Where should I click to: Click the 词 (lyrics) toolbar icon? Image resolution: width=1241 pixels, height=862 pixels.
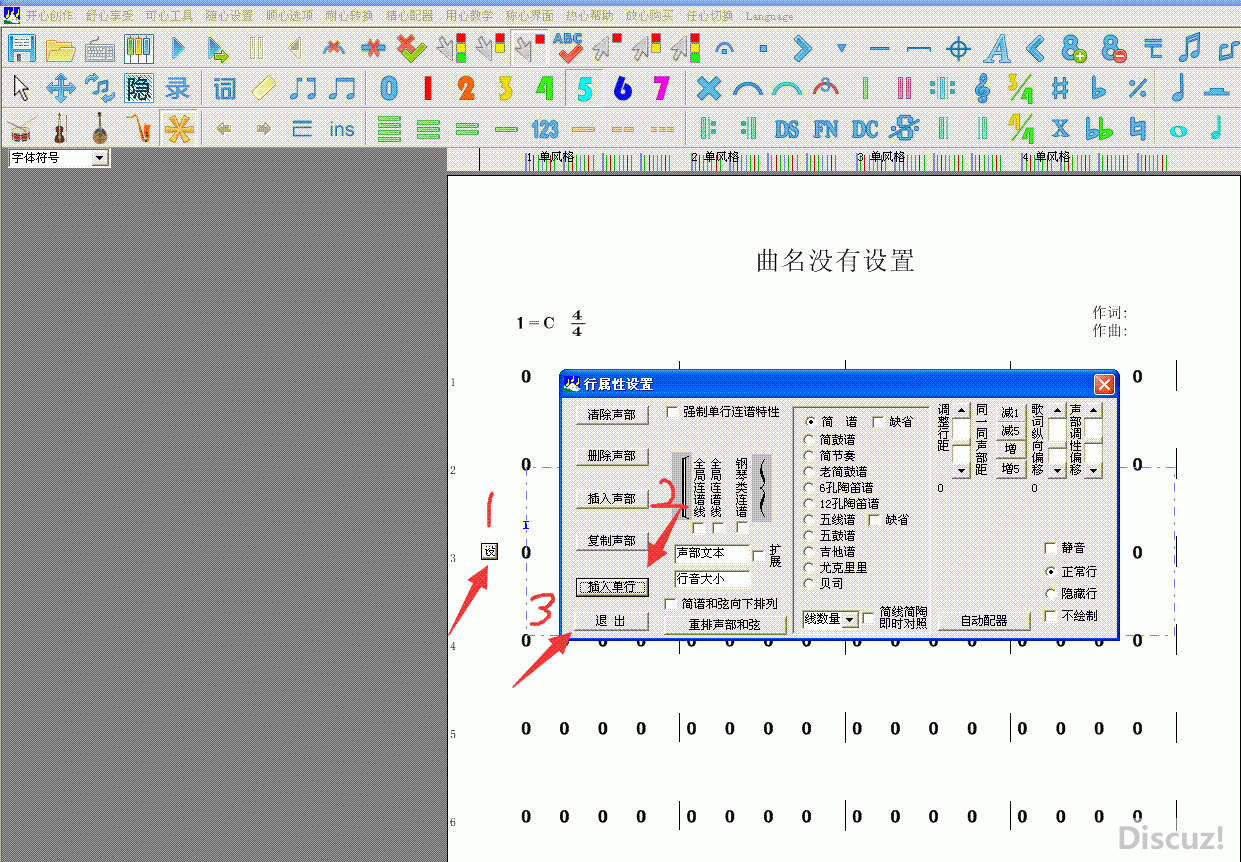[224, 89]
